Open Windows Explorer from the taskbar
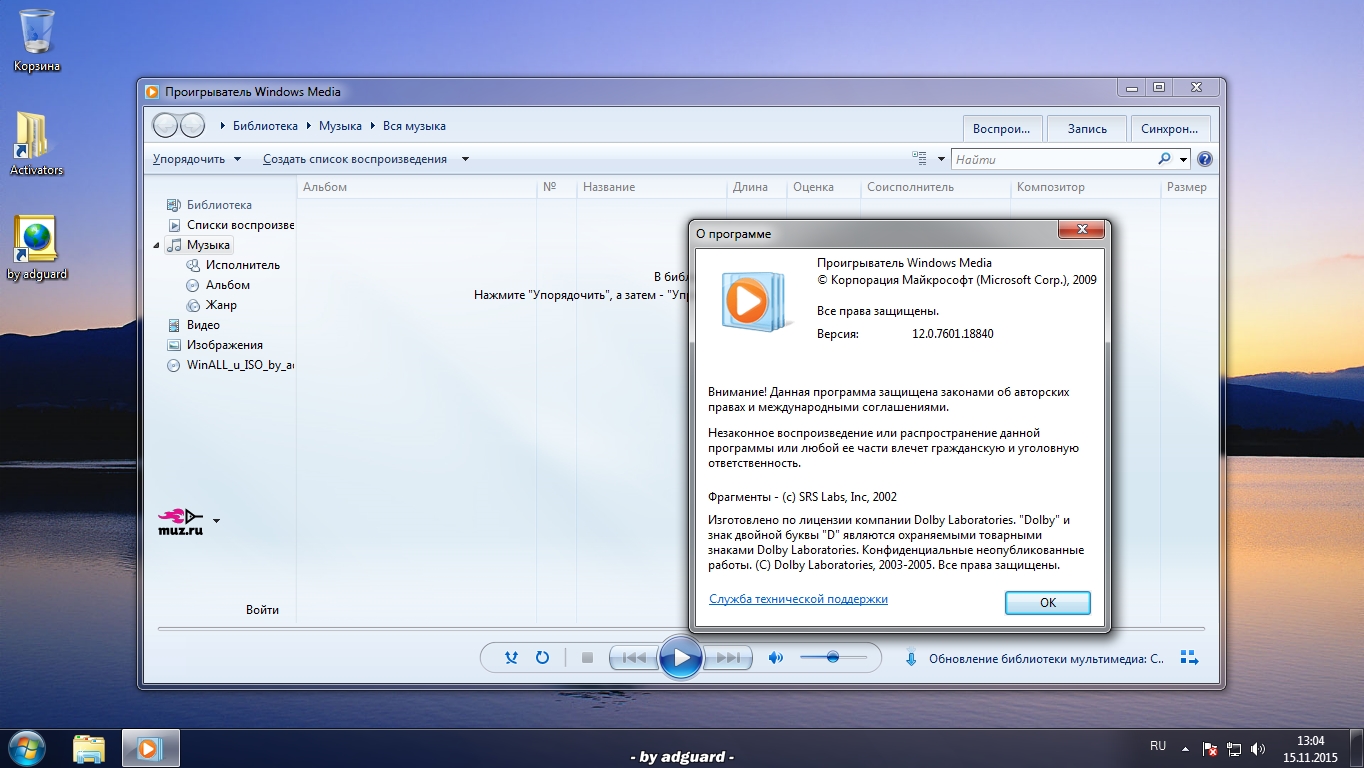 coord(89,748)
